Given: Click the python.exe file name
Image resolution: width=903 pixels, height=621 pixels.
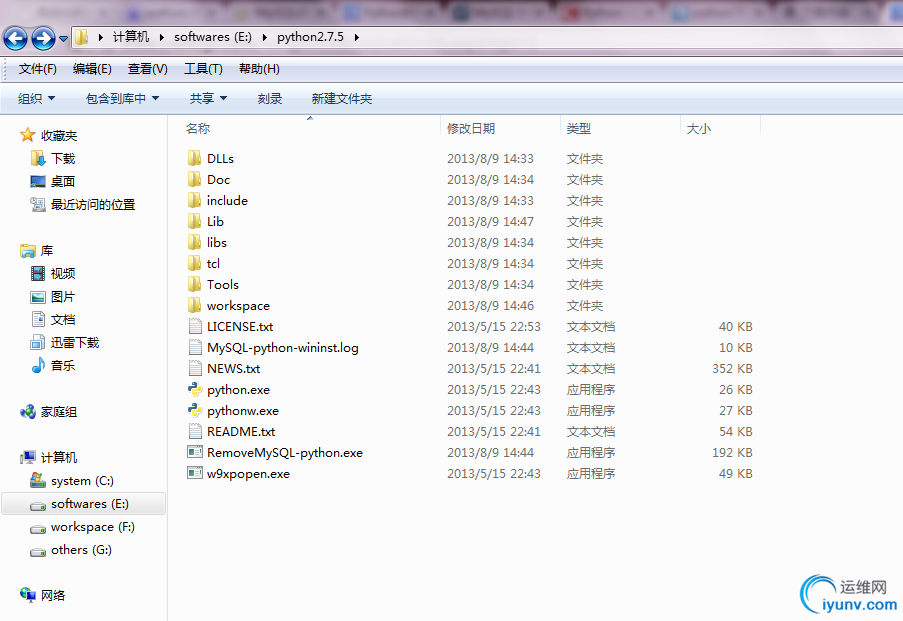Looking at the screenshot, I should pyautogui.click(x=238, y=390).
